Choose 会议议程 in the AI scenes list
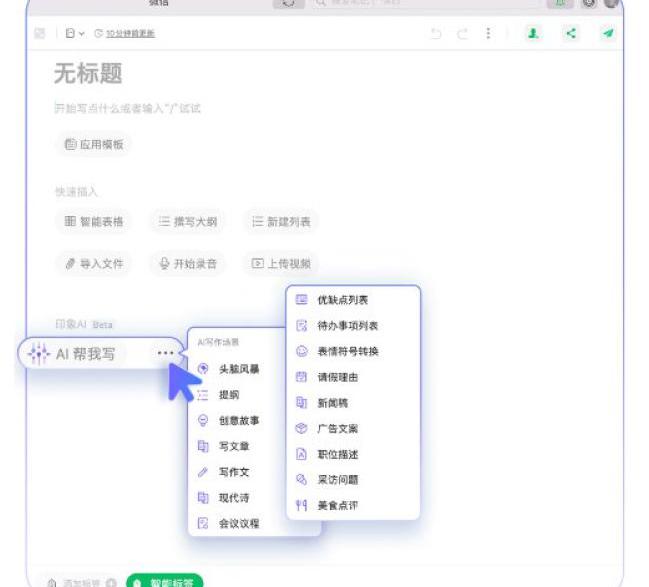 coord(239,523)
